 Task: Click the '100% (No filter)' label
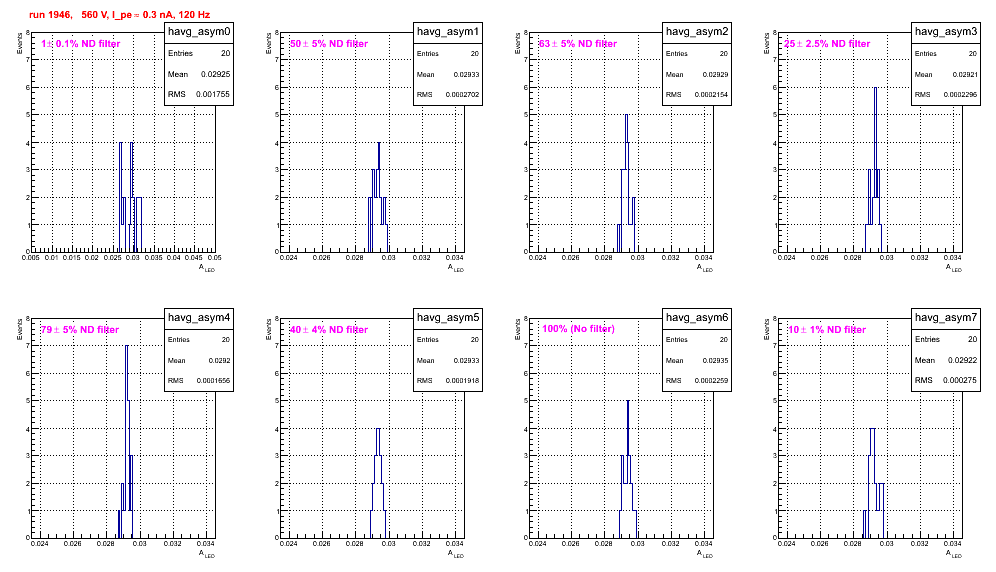coord(579,329)
